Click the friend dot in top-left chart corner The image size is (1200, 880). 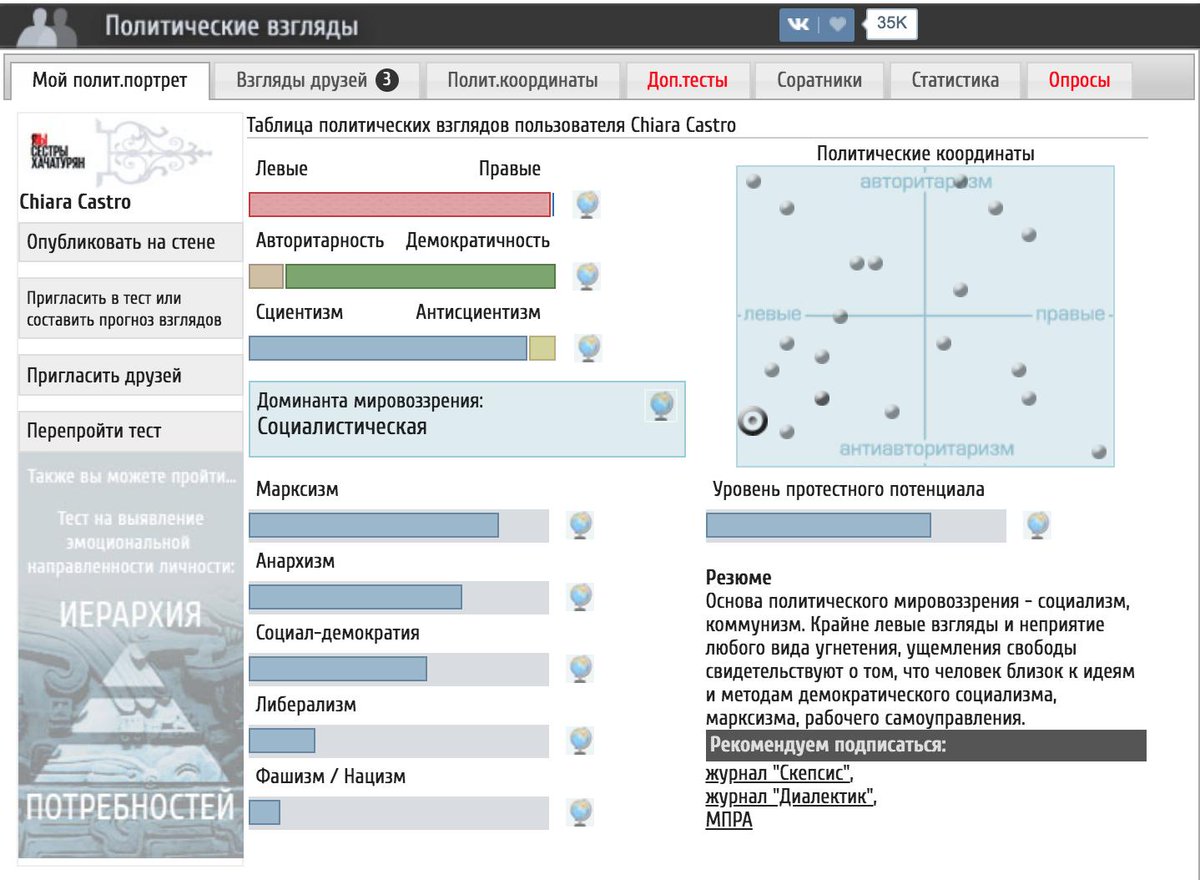click(x=753, y=181)
